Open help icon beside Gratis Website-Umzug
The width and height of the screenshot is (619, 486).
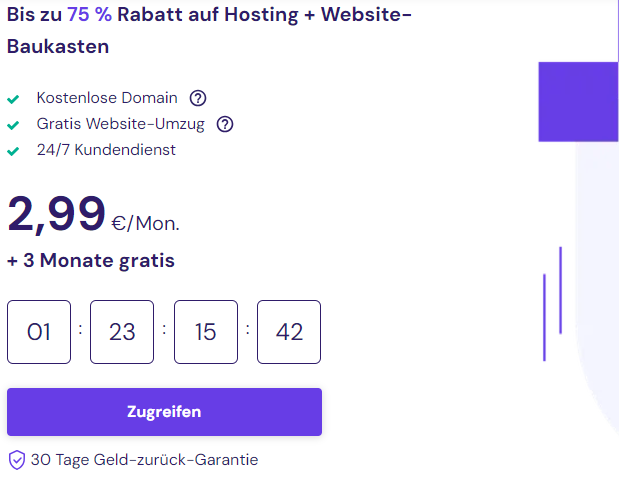tap(225, 124)
